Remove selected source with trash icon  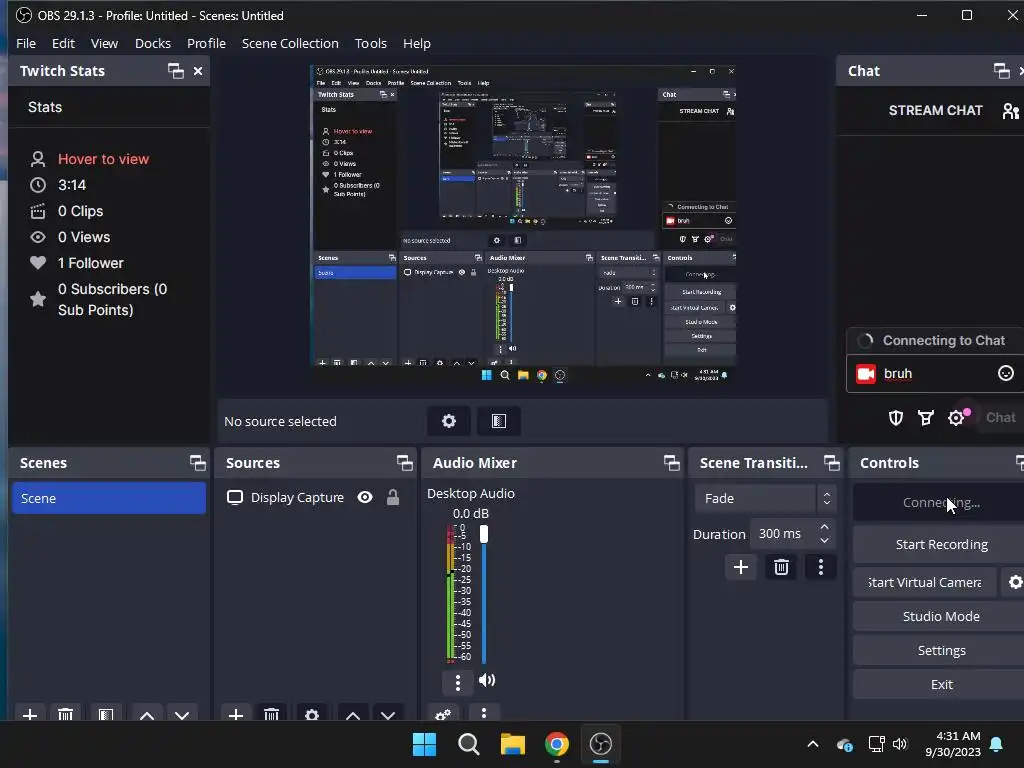pos(272,714)
